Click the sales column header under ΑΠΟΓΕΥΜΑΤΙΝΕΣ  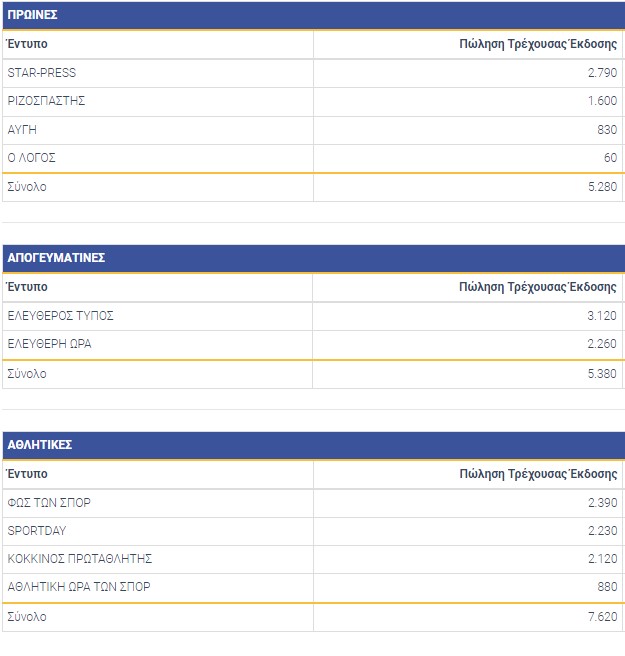pos(538,287)
